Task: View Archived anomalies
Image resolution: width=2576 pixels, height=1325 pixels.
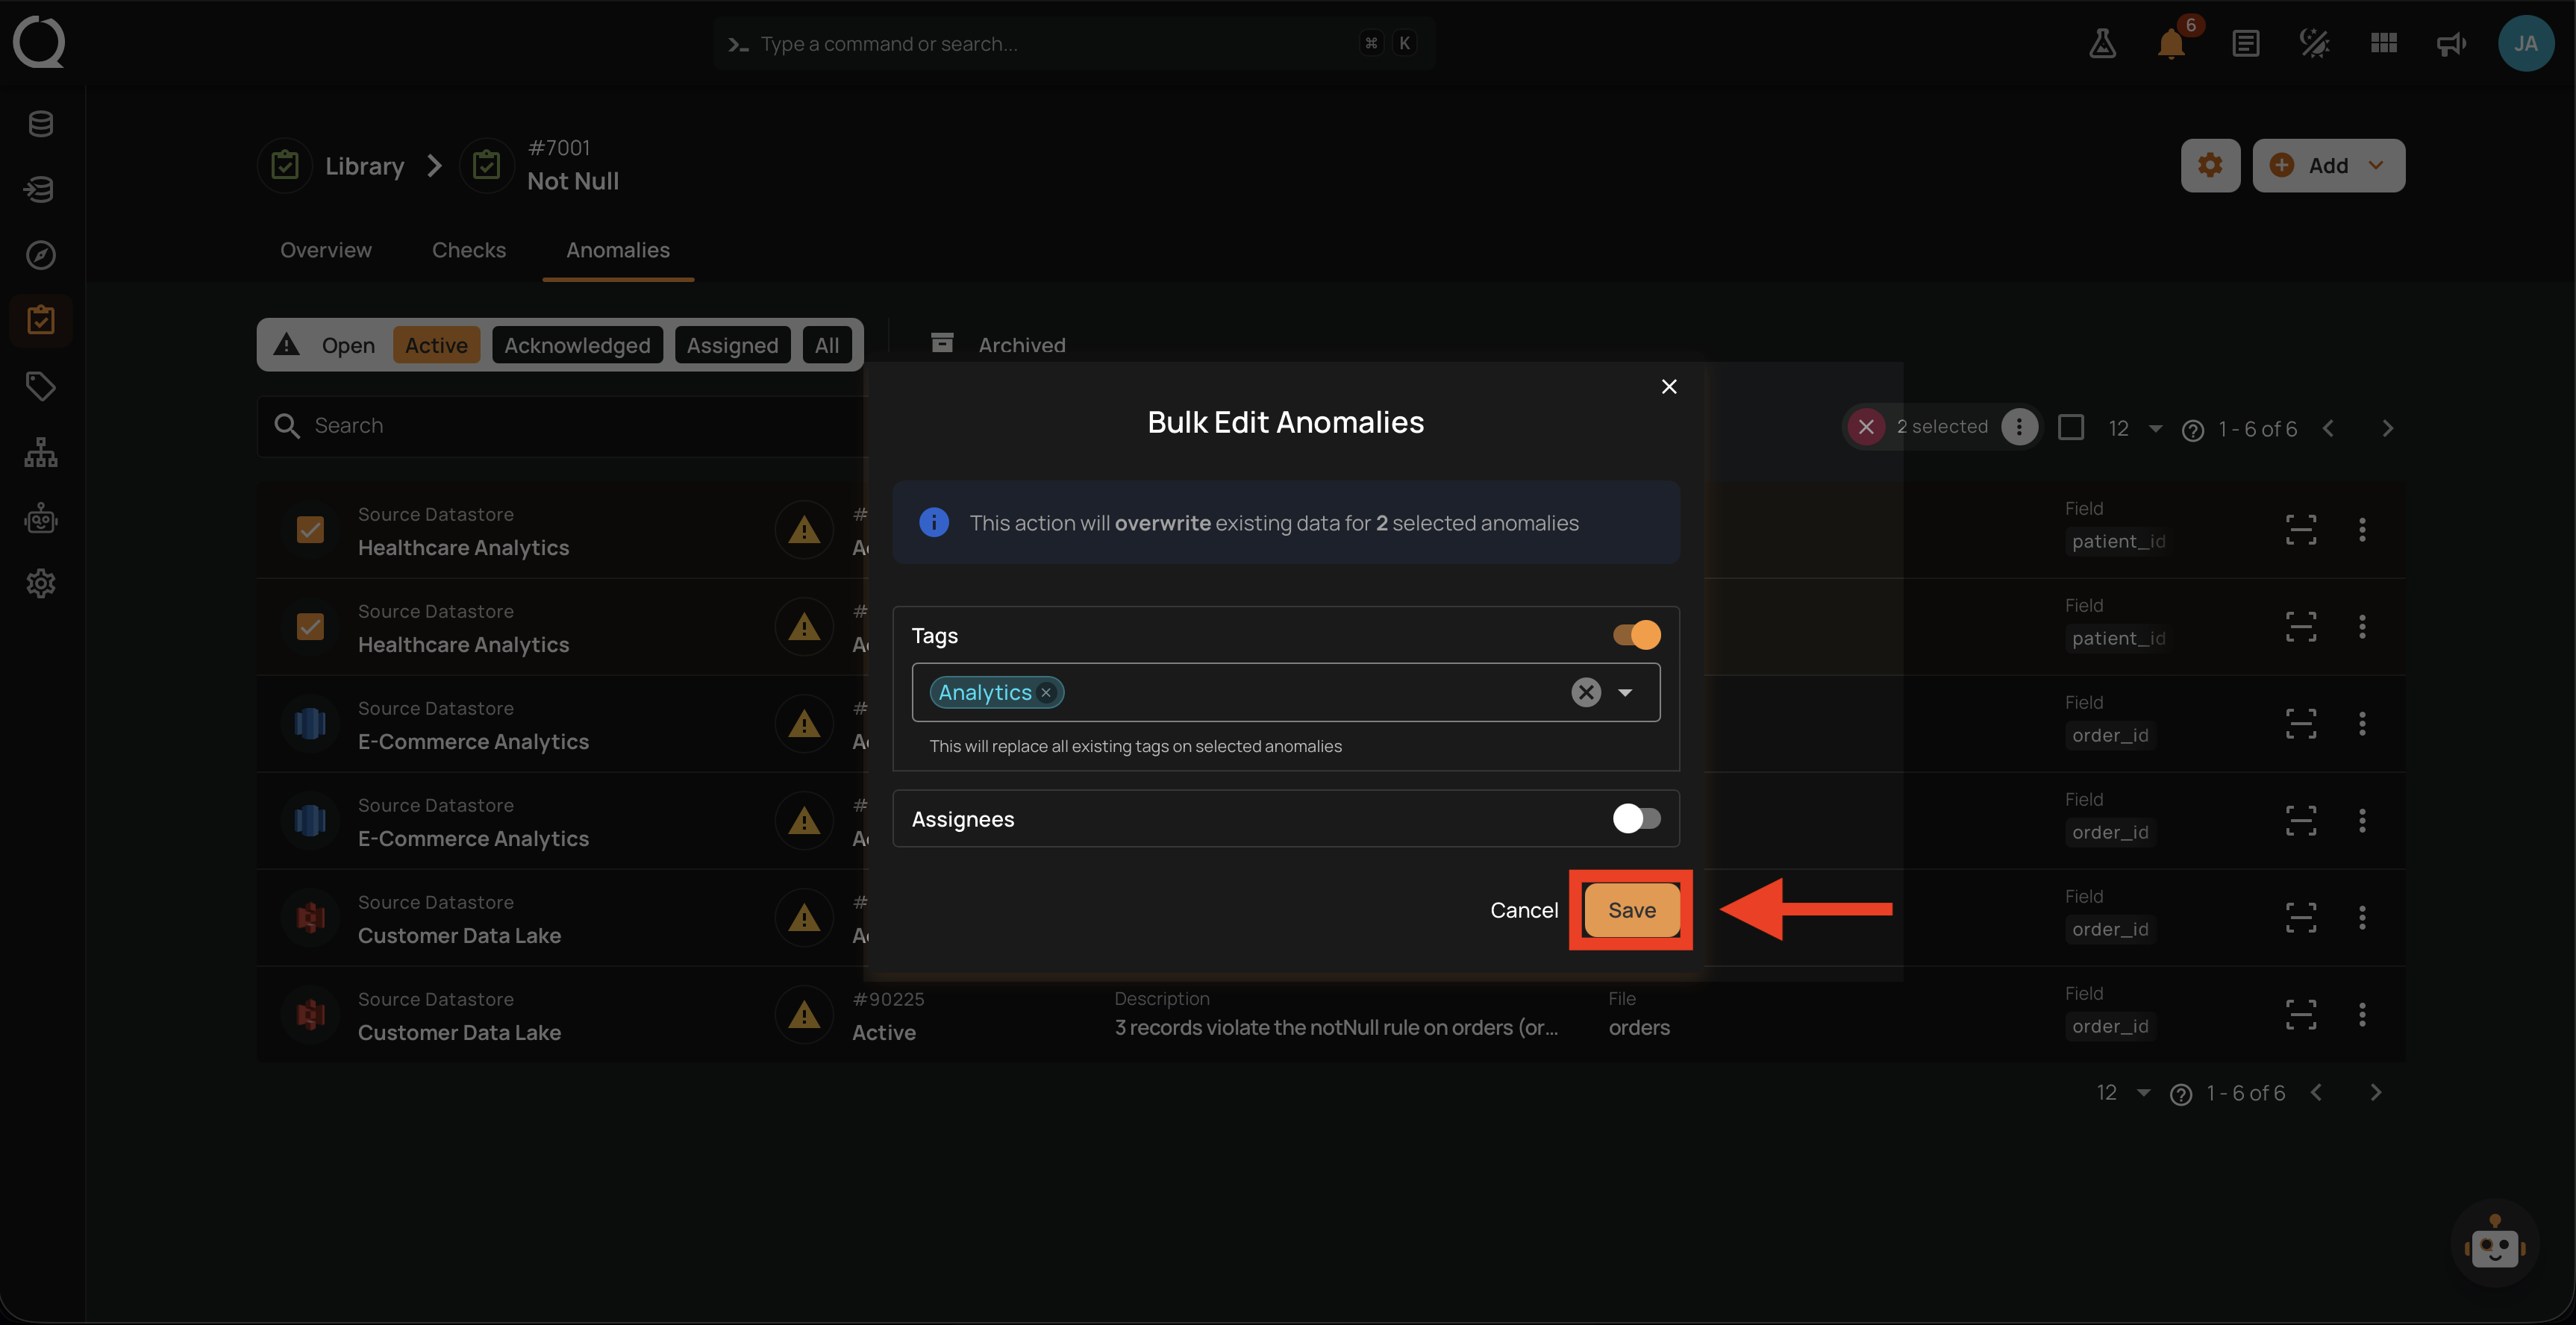Action: point(999,345)
